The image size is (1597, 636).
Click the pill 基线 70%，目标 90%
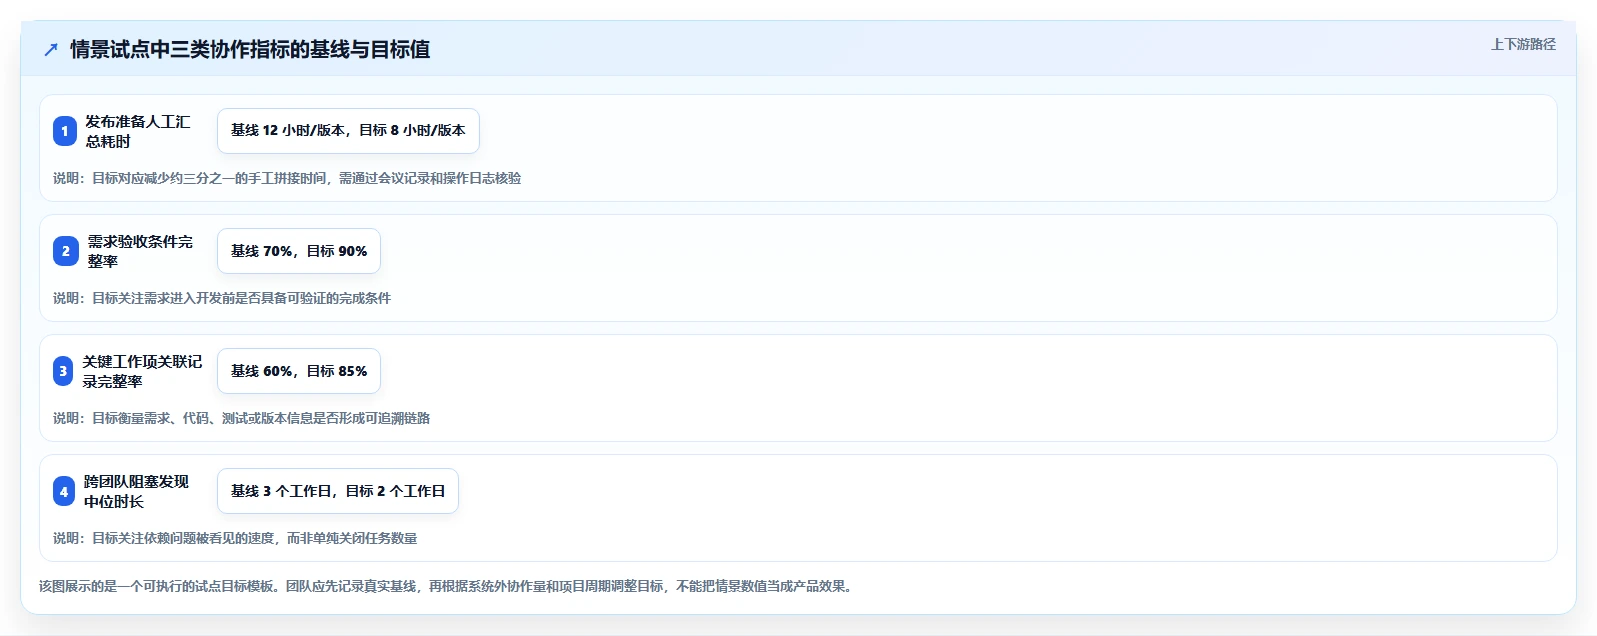click(299, 251)
